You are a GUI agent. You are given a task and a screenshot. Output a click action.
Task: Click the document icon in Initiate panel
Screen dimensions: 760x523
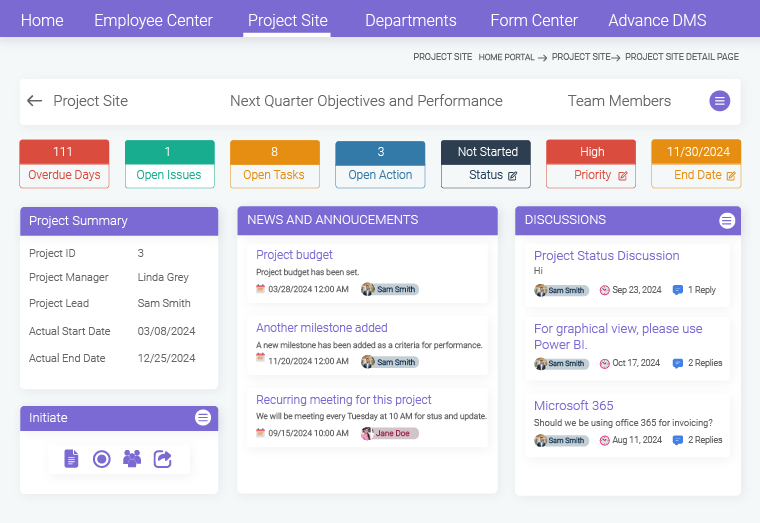click(x=71, y=459)
